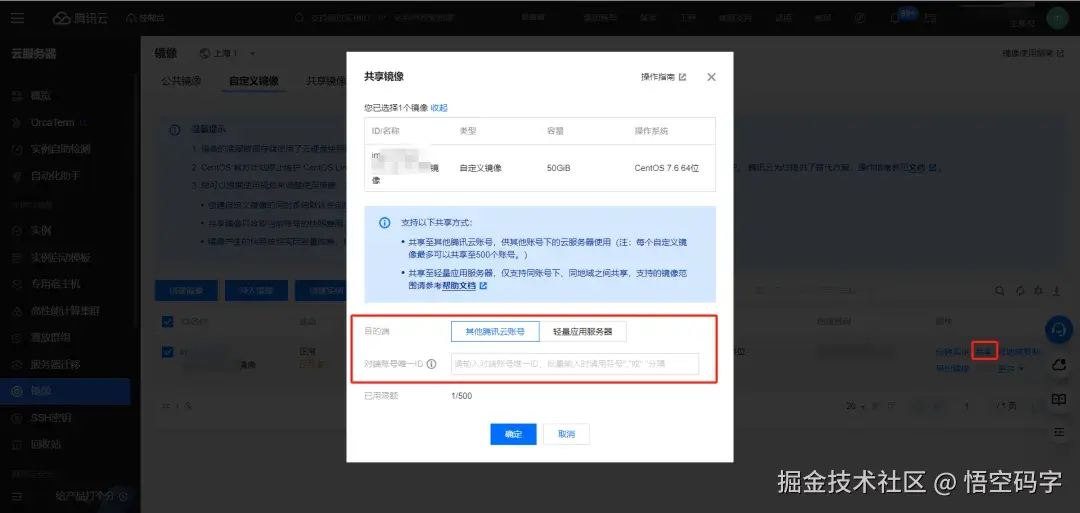Go to 控制台 home
1080x513 pixels.
(x=145, y=18)
